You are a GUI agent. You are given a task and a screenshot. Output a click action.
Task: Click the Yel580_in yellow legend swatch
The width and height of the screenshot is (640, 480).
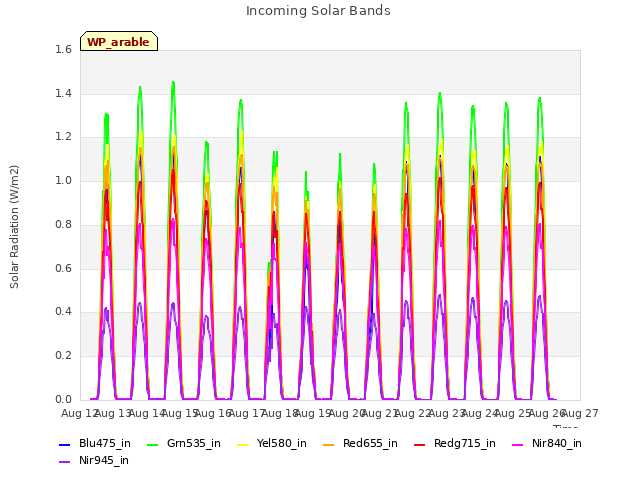click(242, 444)
